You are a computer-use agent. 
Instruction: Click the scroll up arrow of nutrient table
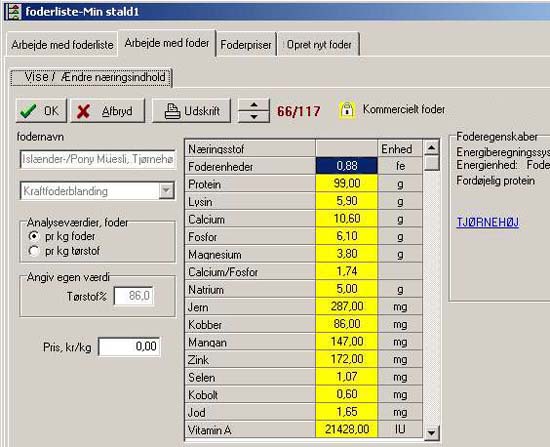pyautogui.click(x=431, y=147)
